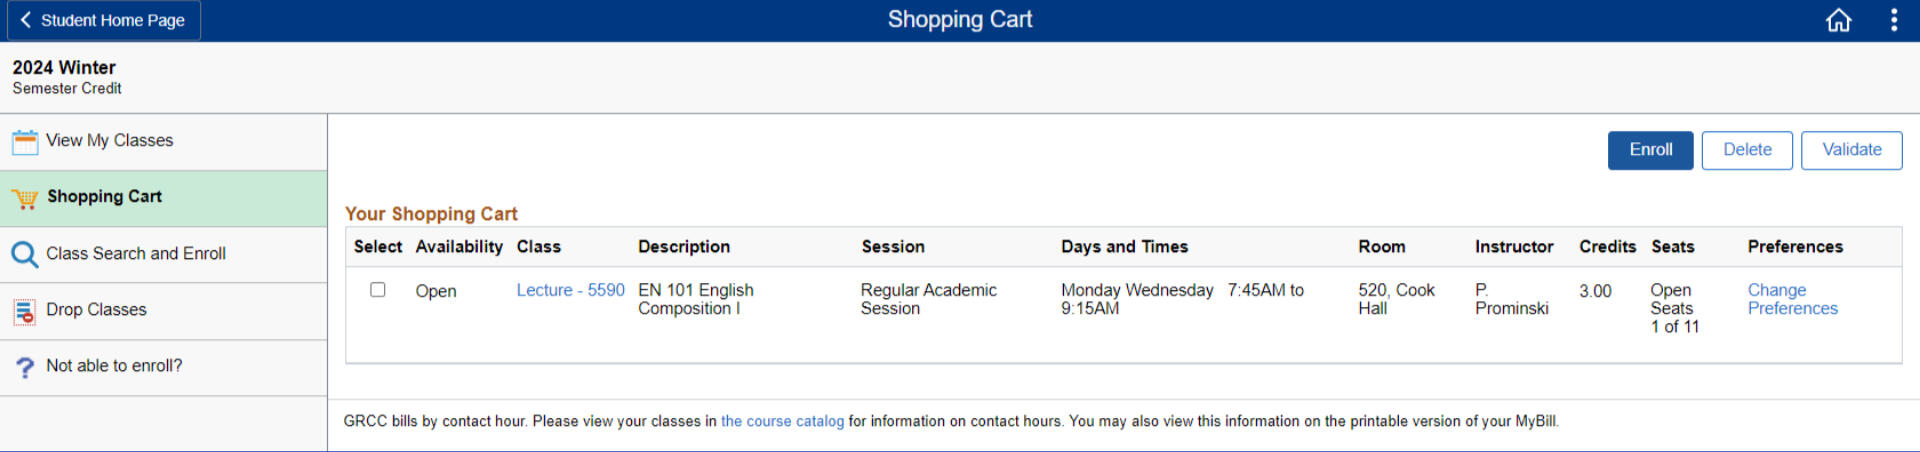
Task: Click the Drop Classes icon
Action: 25,311
